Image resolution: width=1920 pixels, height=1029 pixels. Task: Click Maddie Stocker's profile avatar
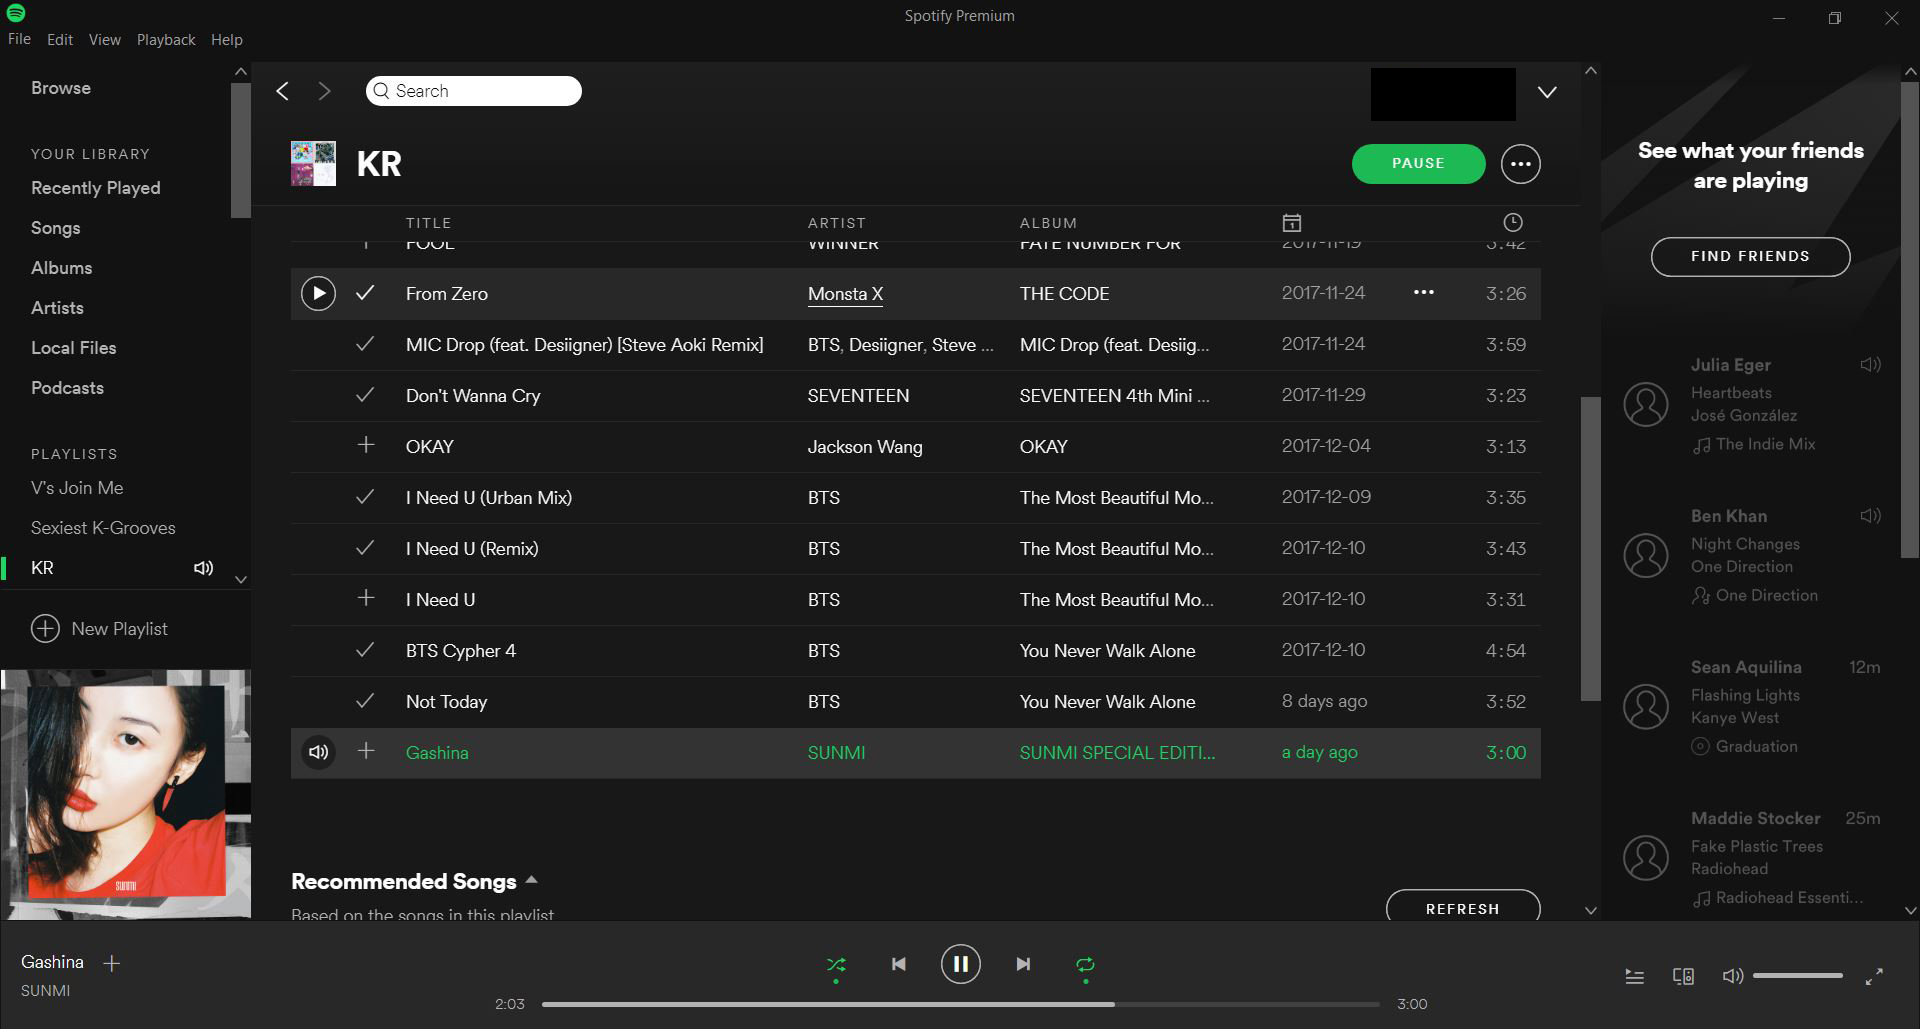point(1645,857)
